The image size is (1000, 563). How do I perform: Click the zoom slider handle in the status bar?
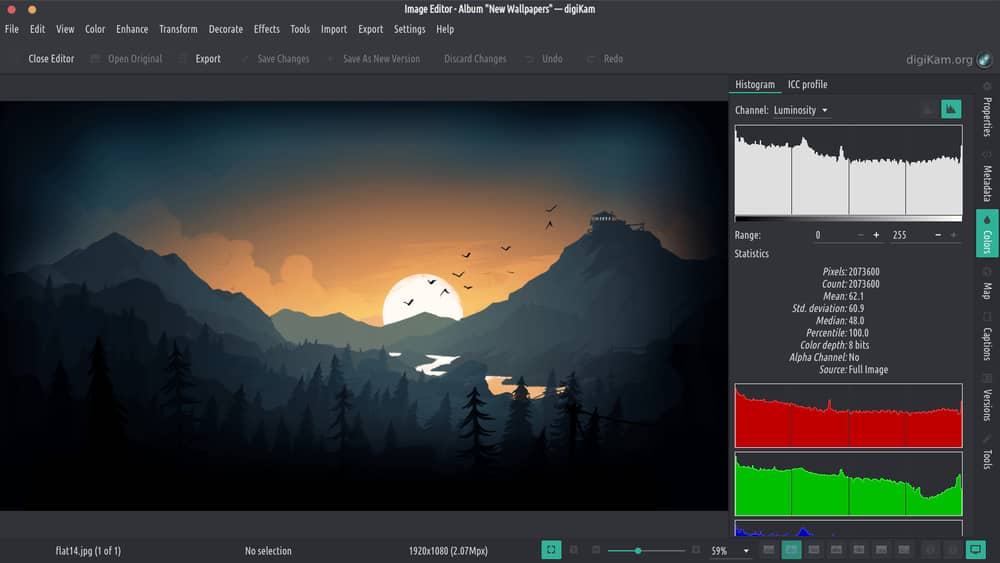(x=637, y=550)
